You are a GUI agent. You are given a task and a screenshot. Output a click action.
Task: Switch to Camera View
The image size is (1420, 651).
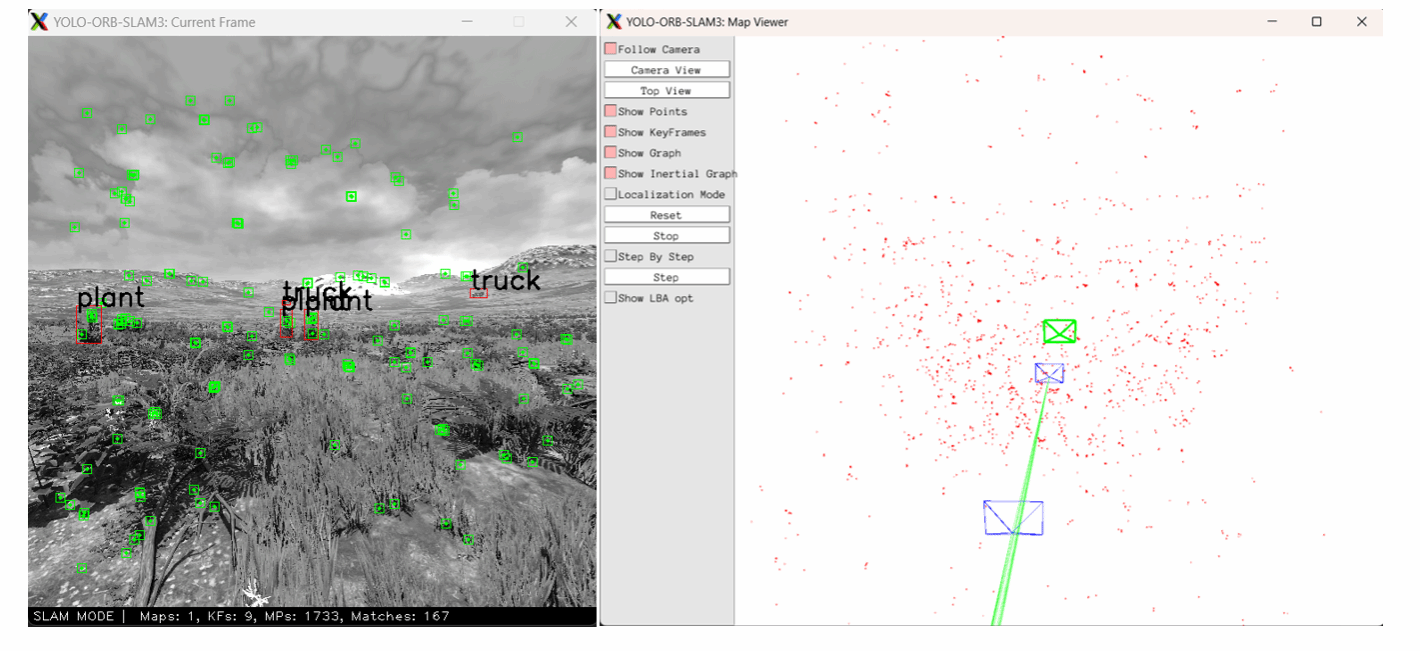pyautogui.click(x=666, y=70)
